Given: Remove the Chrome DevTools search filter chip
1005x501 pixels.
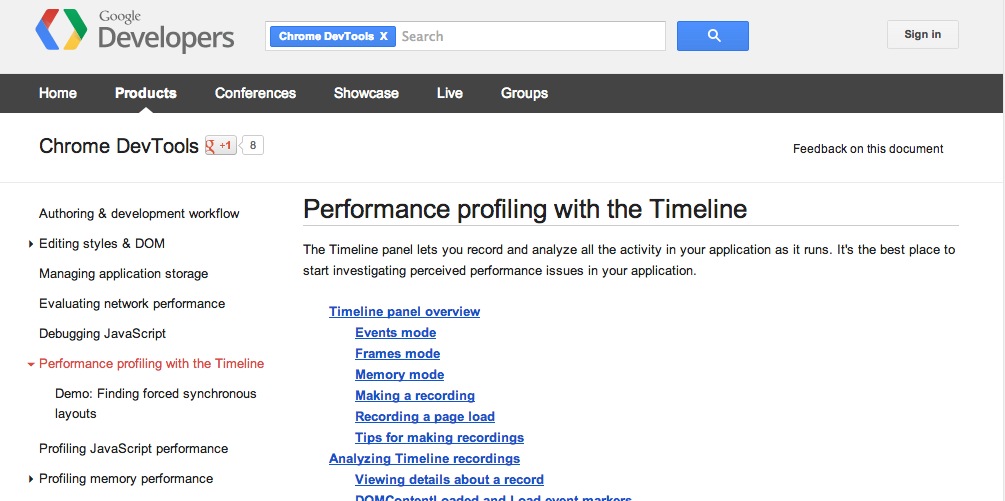Looking at the screenshot, I should tap(383, 37).
